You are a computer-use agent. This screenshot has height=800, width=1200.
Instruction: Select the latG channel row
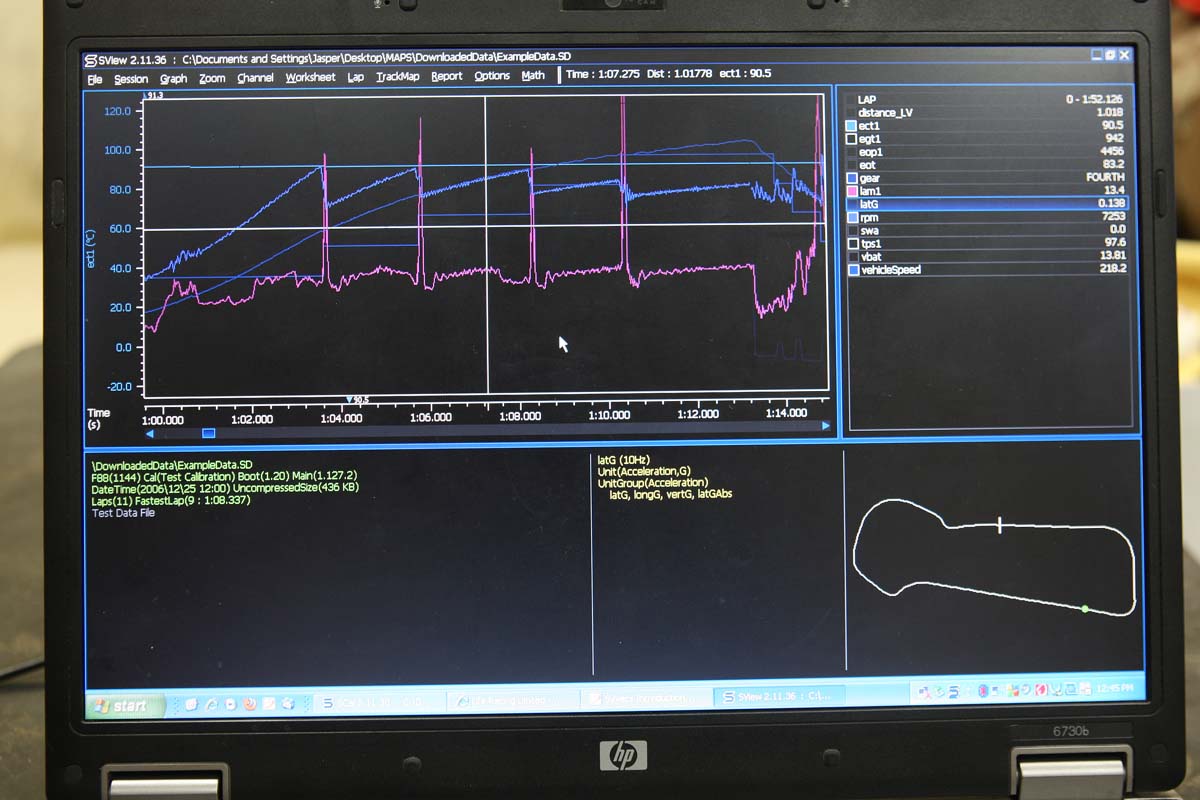coord(985,204)
